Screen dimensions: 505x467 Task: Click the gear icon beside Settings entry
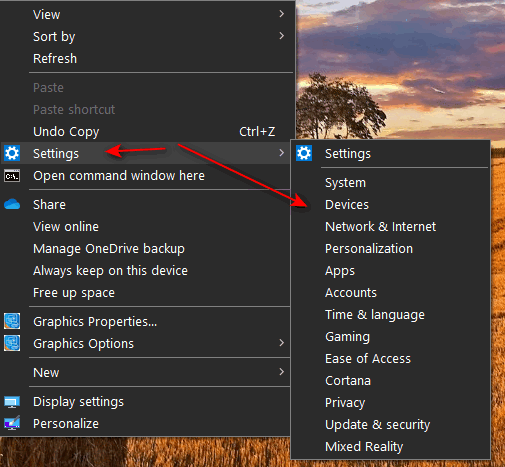point(12,153)
